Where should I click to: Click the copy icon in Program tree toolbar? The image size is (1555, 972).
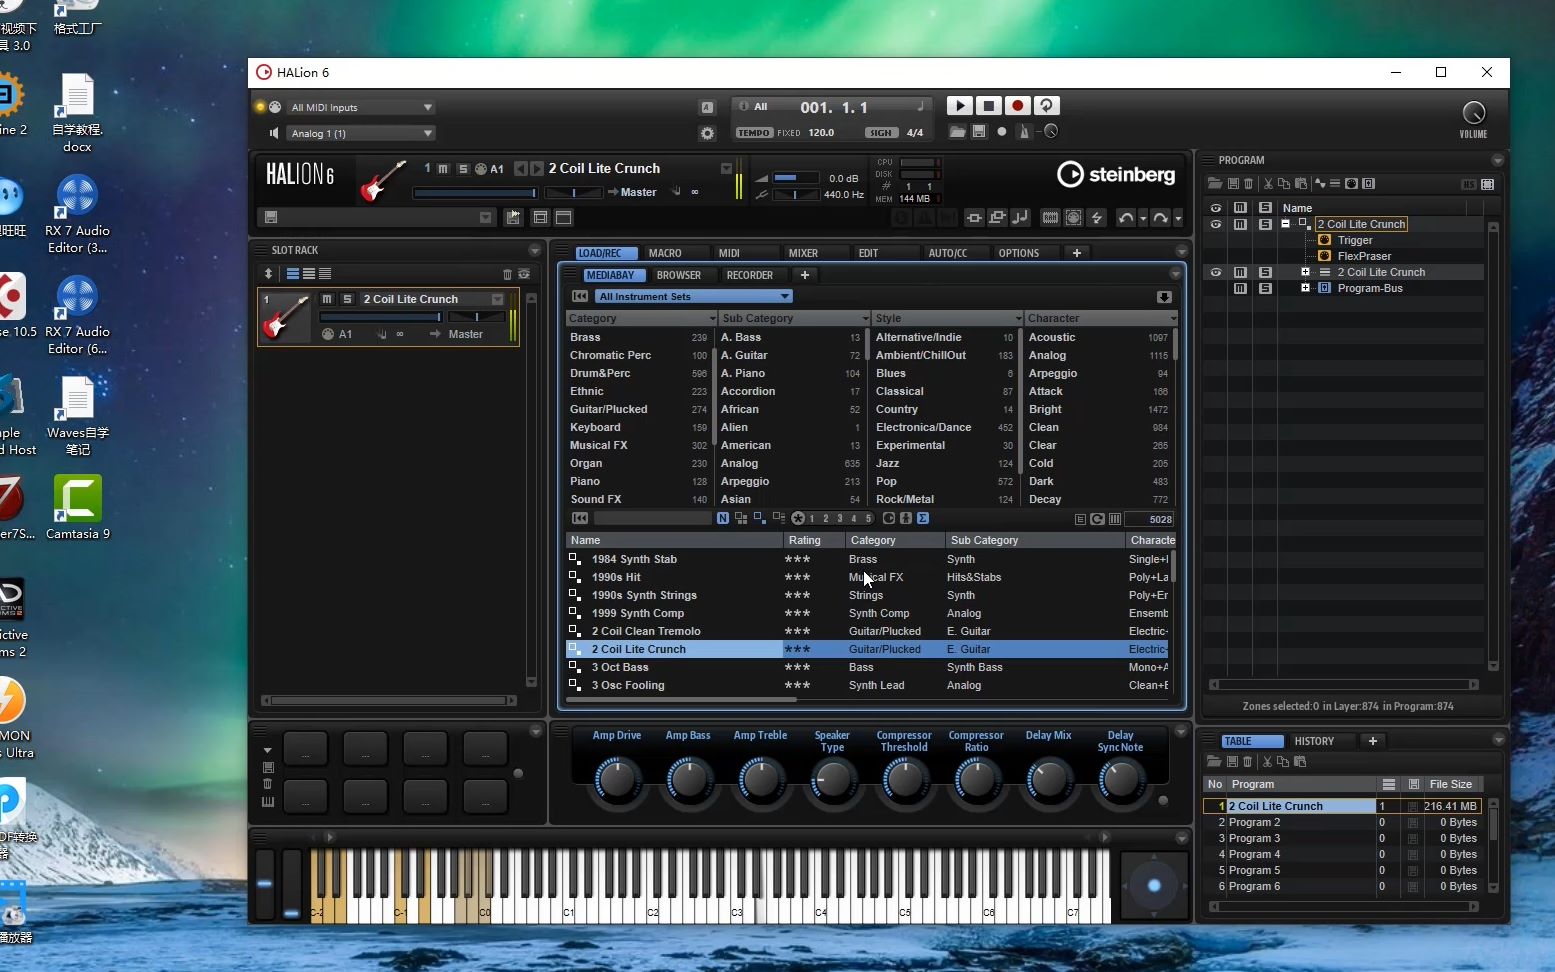click(x=1284, y=184)
